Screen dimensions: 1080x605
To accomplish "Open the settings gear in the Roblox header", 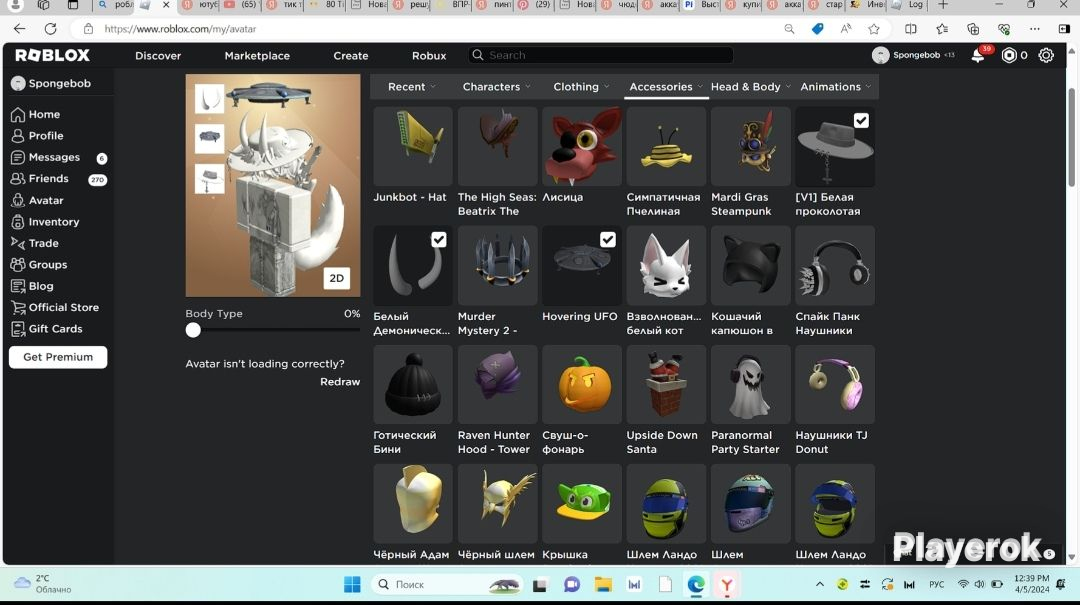I will (x=1046, y=55).
